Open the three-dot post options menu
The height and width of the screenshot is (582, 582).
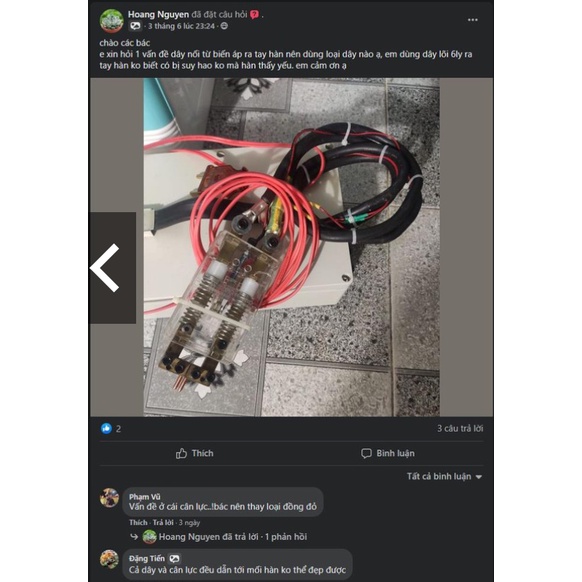[x=472, y=20]
